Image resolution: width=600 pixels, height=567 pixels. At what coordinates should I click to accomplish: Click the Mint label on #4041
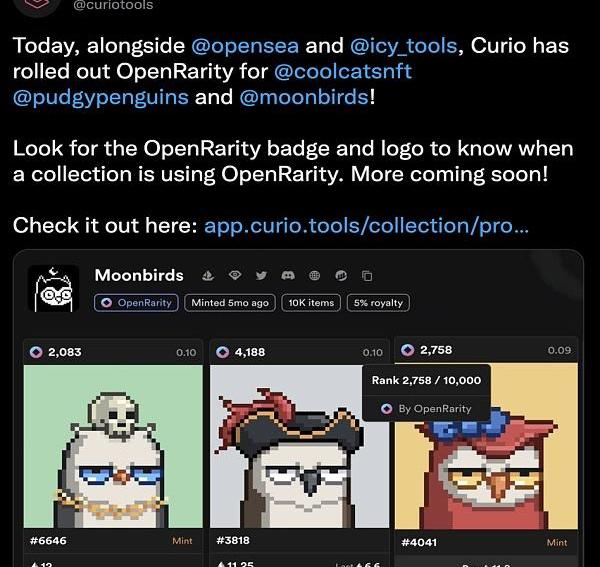[557, 543]
